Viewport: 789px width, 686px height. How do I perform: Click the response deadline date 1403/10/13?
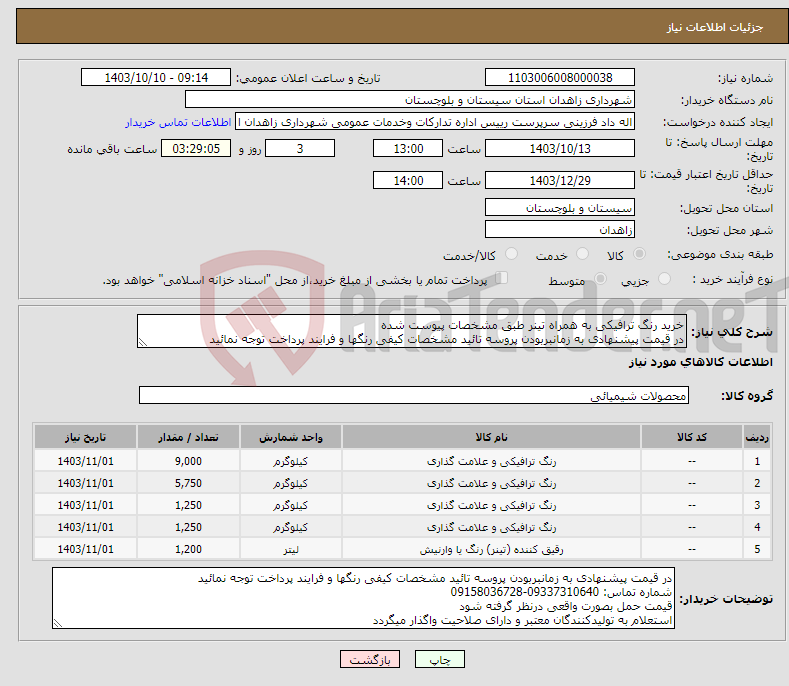560,148
